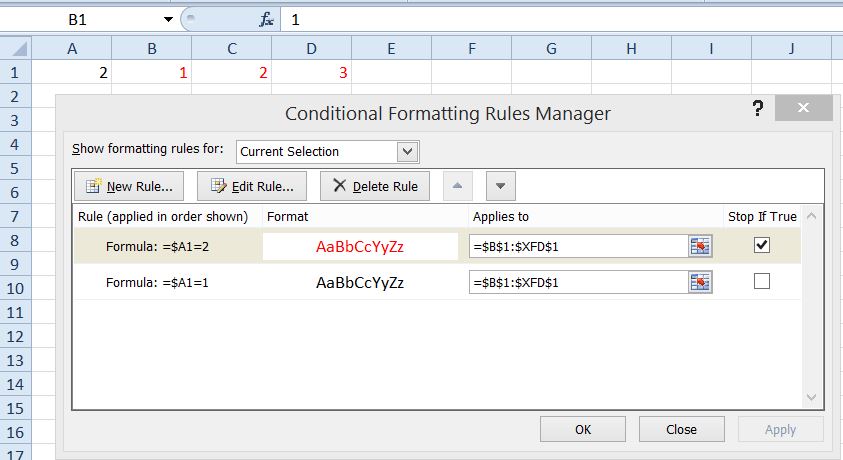Click New Rule button
Viewport: 843px width, 460px height.
(129, 186)
